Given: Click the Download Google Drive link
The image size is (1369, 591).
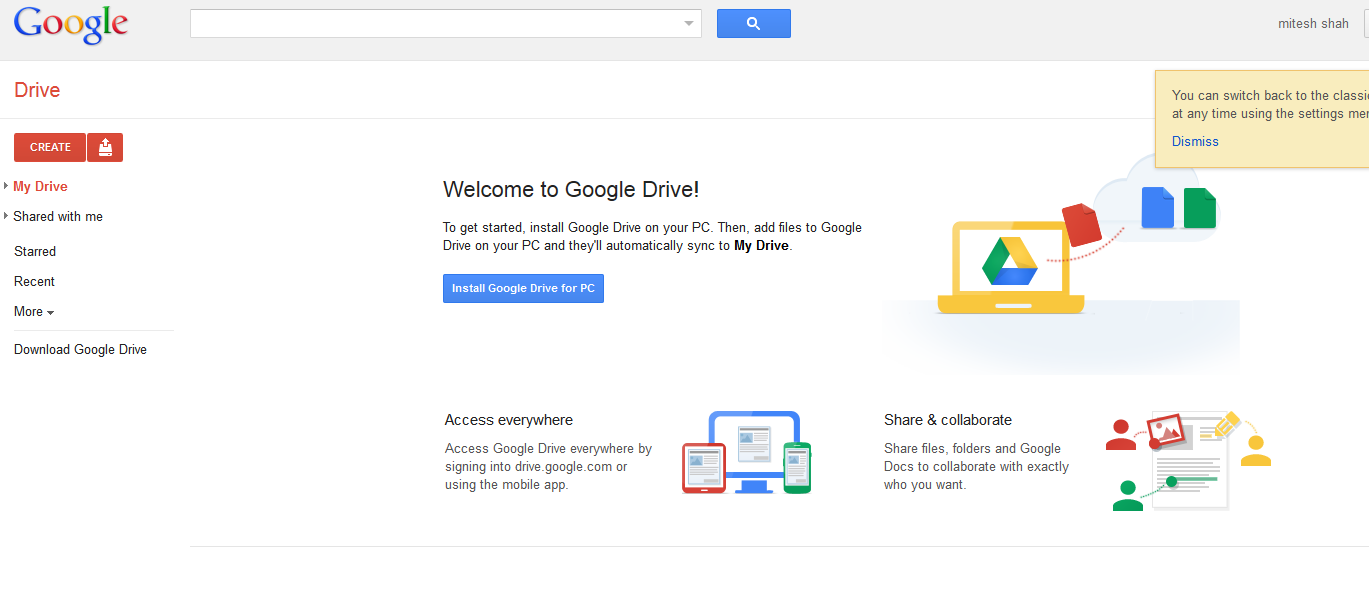Looking at the screenshot, I should pyautogui.click(x=80, y=349).
